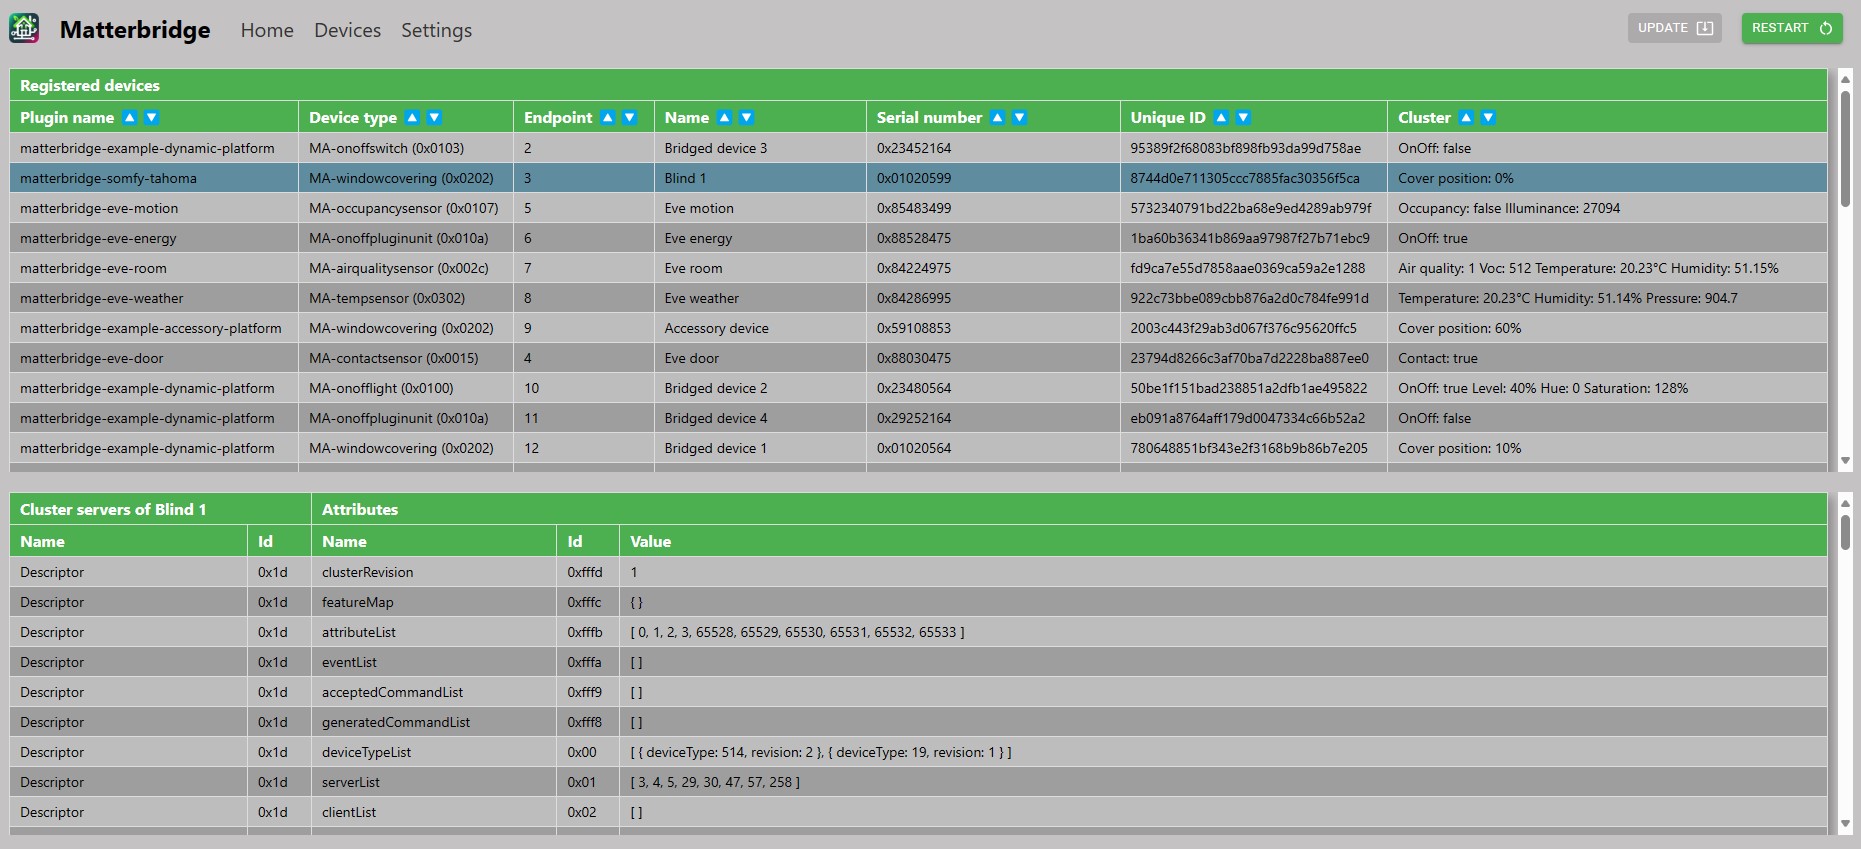Open the Devices page
This screenshot has width=1861, height=849.
347,30
